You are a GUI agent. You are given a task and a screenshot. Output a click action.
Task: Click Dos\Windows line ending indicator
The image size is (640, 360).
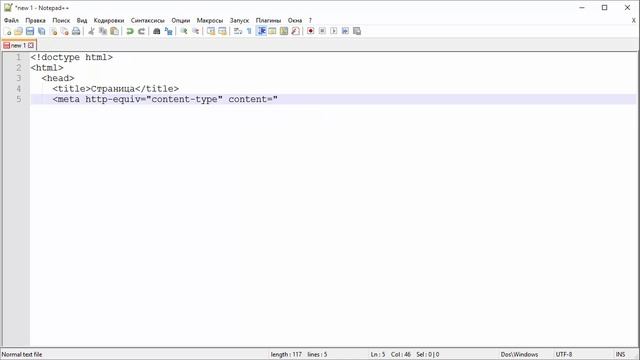click(519, 354)
